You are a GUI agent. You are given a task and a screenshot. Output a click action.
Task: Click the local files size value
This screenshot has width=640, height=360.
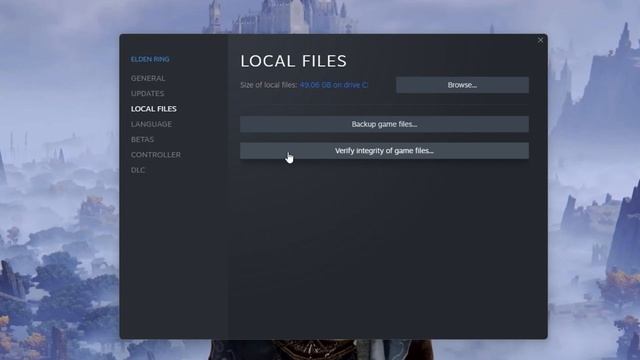tap(333, 85)
